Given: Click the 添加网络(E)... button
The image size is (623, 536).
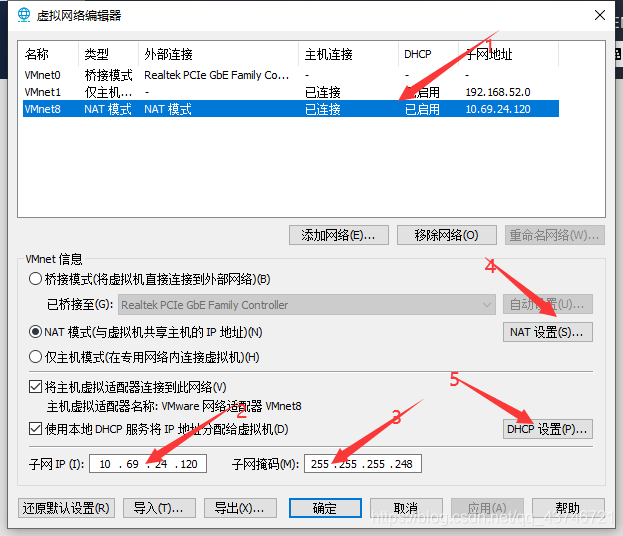Looking at the screenshot, I should coord(339,235).
